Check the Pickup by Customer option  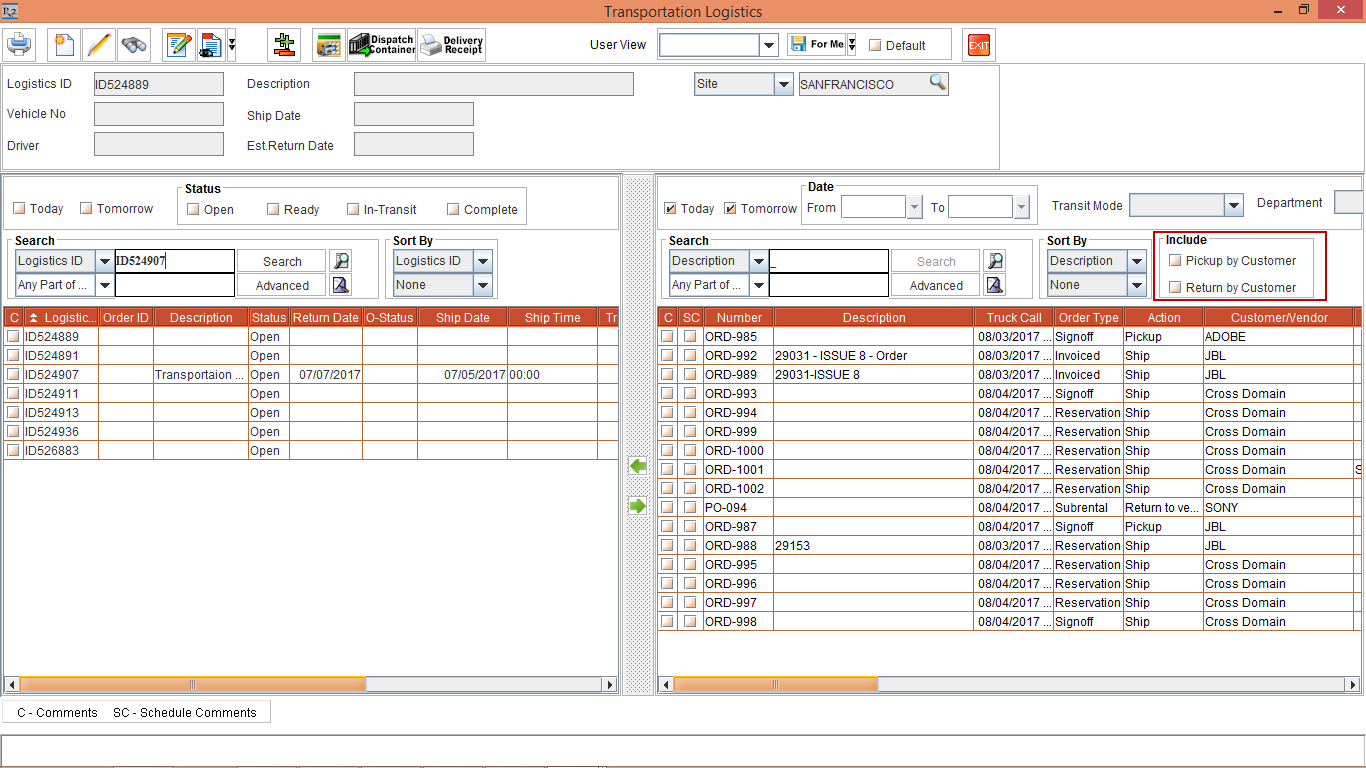pyautogui.click(x=1175, y=260)
